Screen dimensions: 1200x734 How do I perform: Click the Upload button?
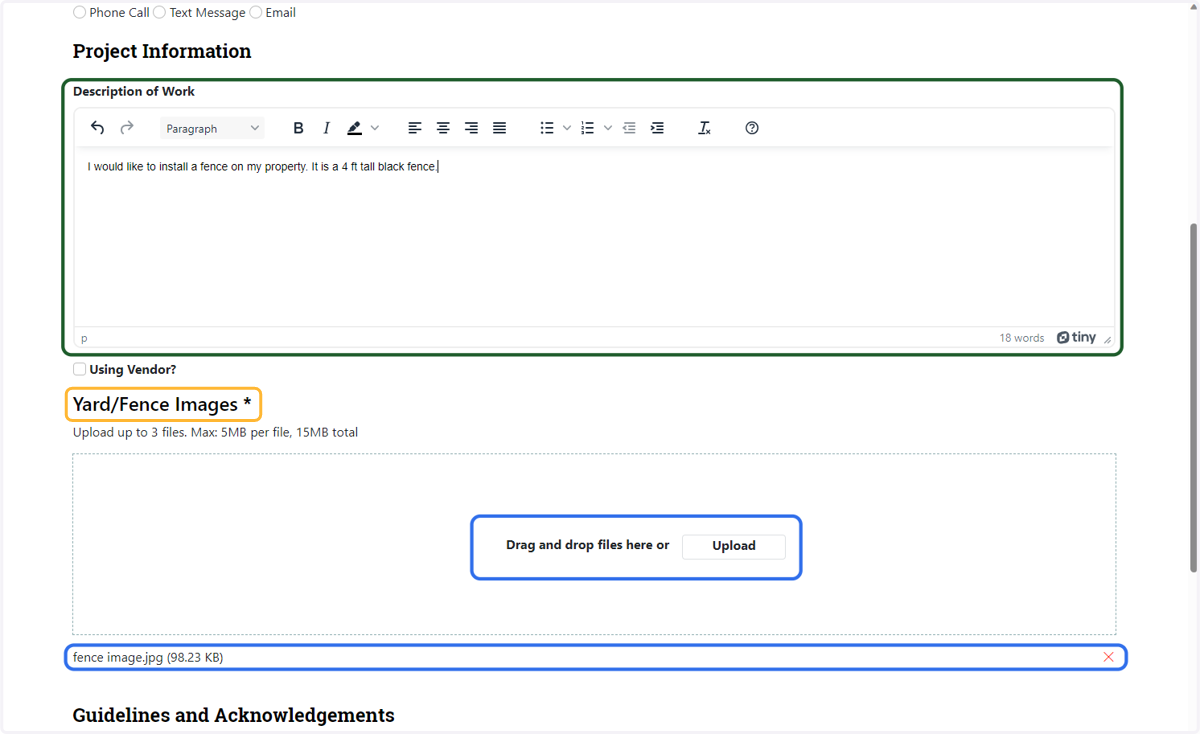click(x=734, y=546)
